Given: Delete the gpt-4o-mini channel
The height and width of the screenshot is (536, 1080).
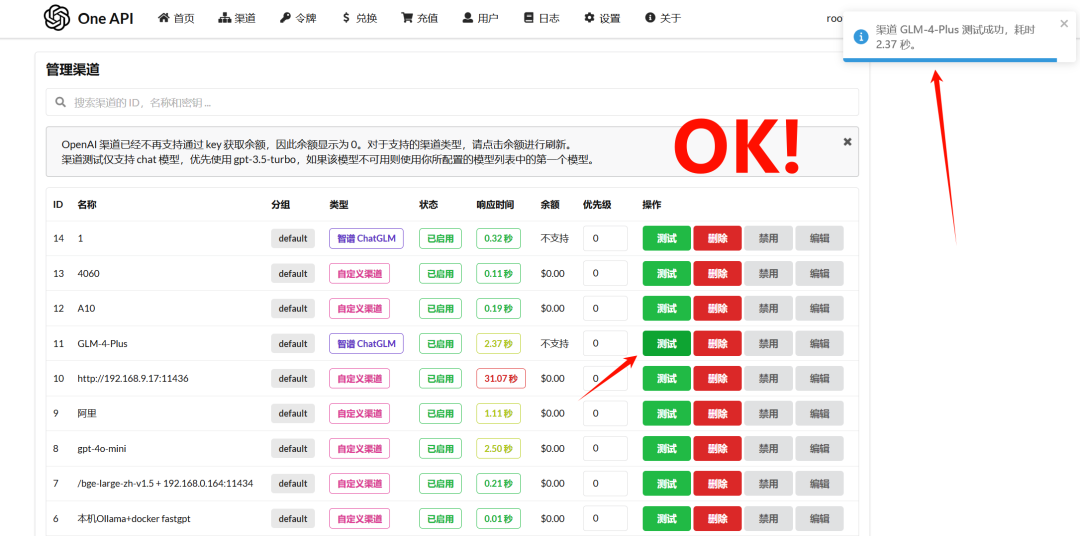Looking at the screenshot, I should pos(717,449).
